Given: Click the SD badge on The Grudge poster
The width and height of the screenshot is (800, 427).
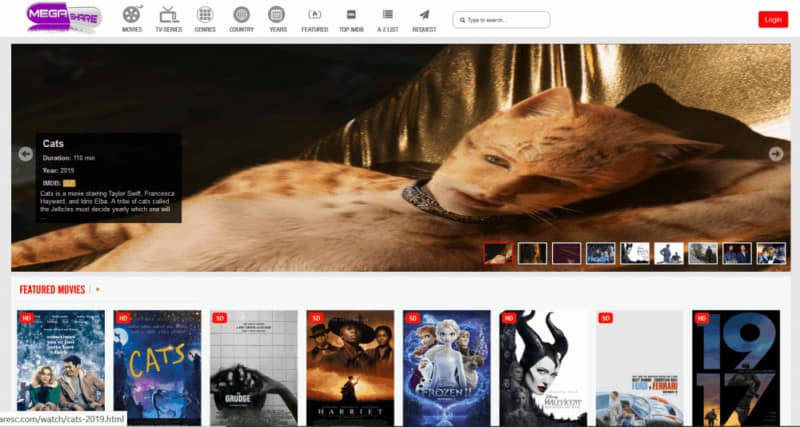Looking at the screenshot, I should 219,318.
